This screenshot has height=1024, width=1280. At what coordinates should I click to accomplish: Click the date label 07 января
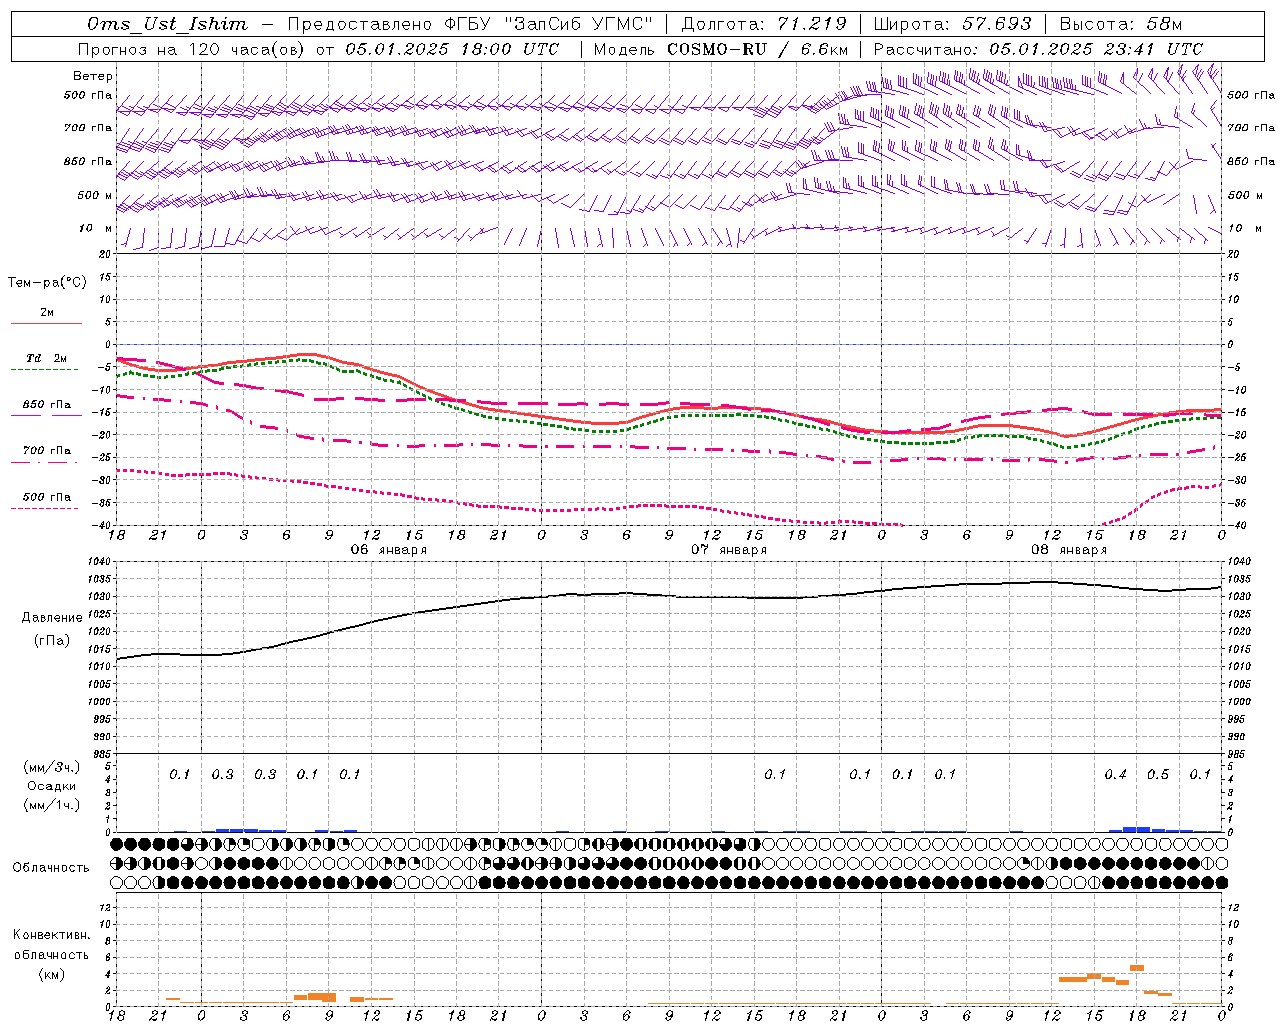coord(729,550)
